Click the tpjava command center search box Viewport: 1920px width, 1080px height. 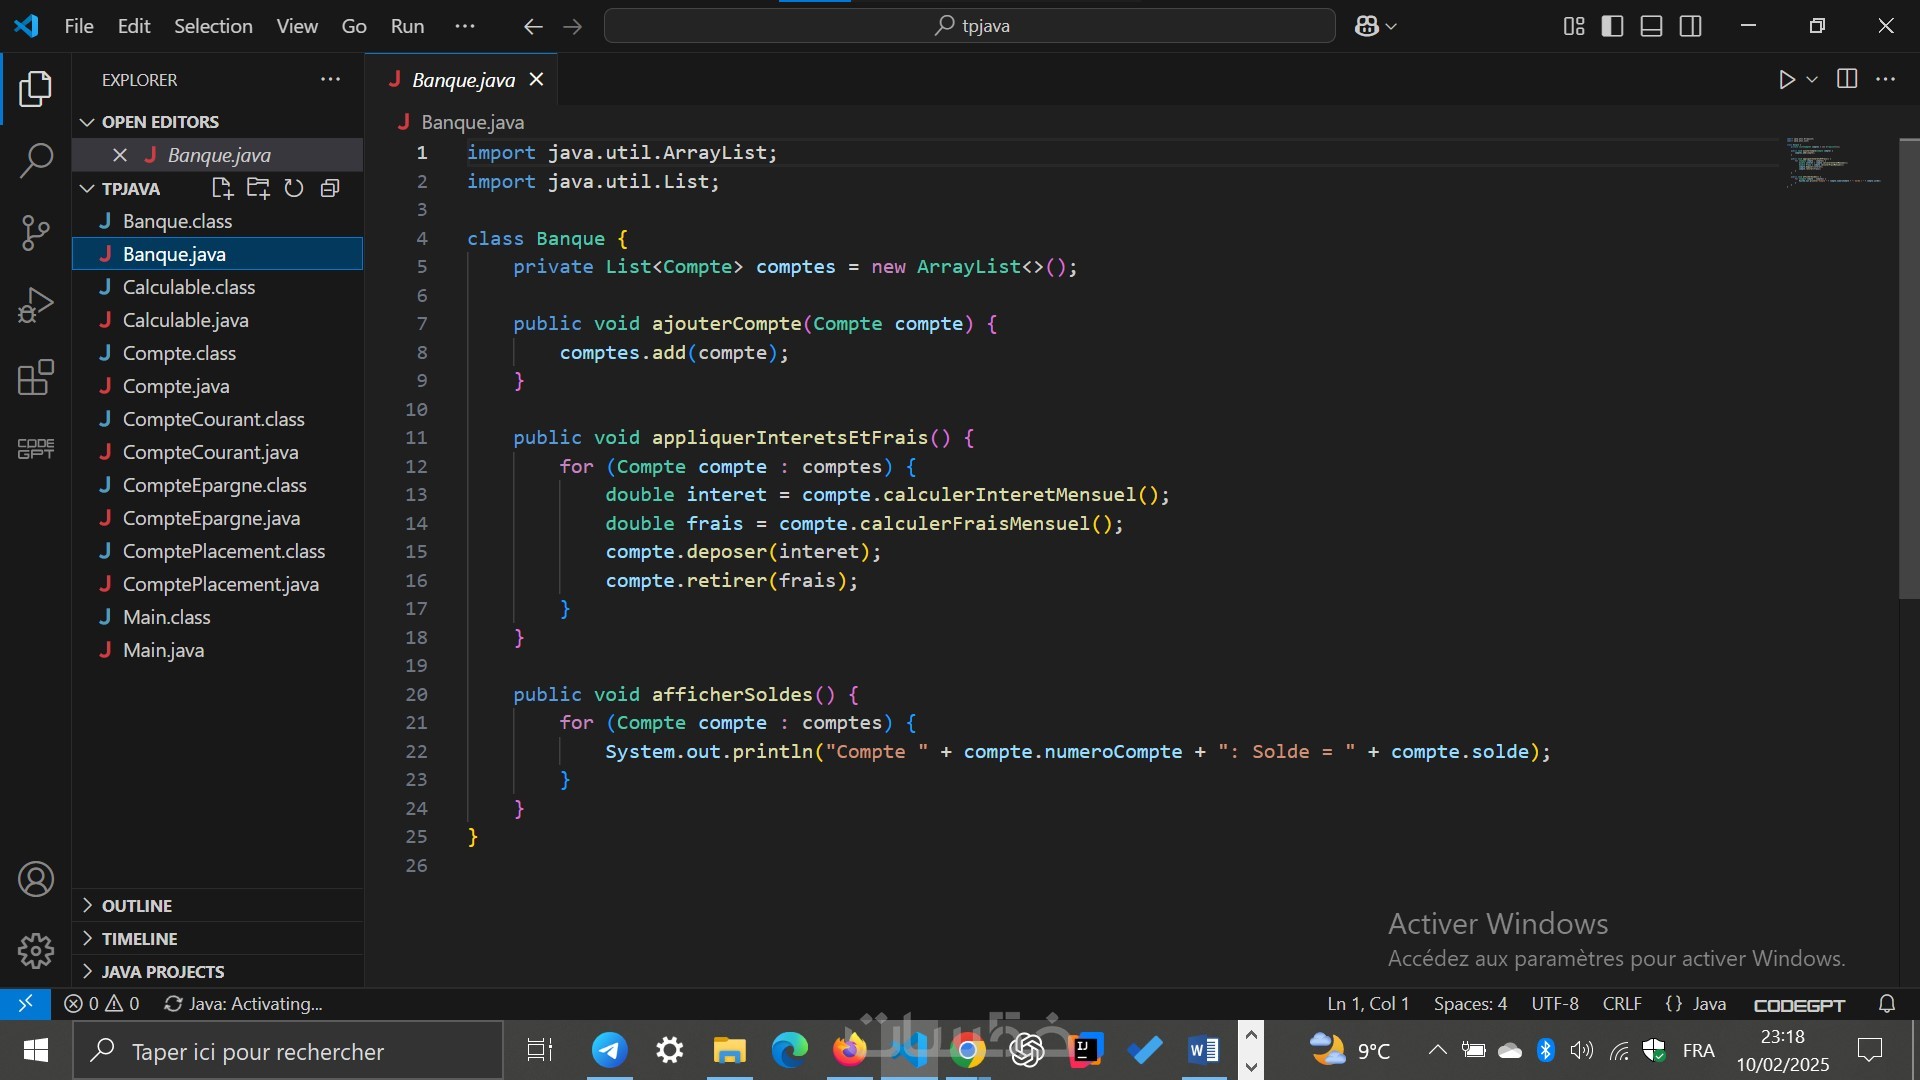[x=969, y=26]
